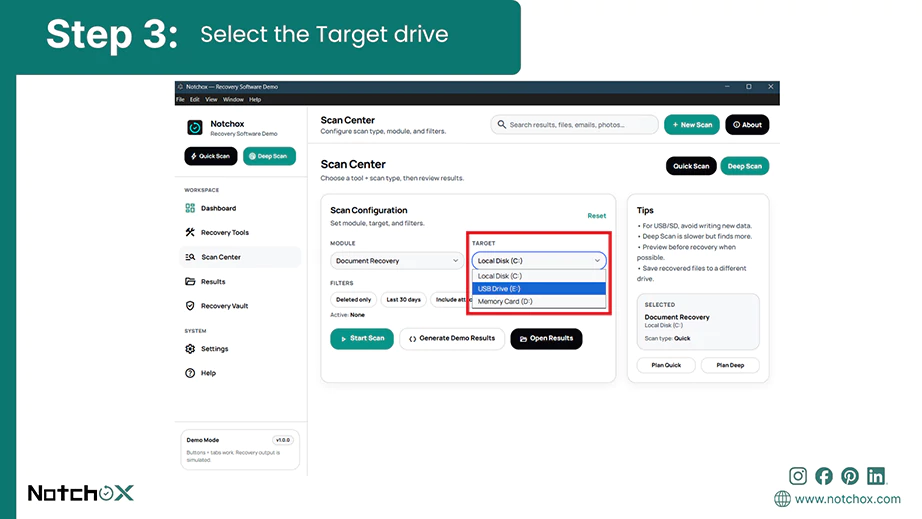Click Generate Demo Results button
Image resolution: width=922 pixels, height=519 pixels.
452,339
